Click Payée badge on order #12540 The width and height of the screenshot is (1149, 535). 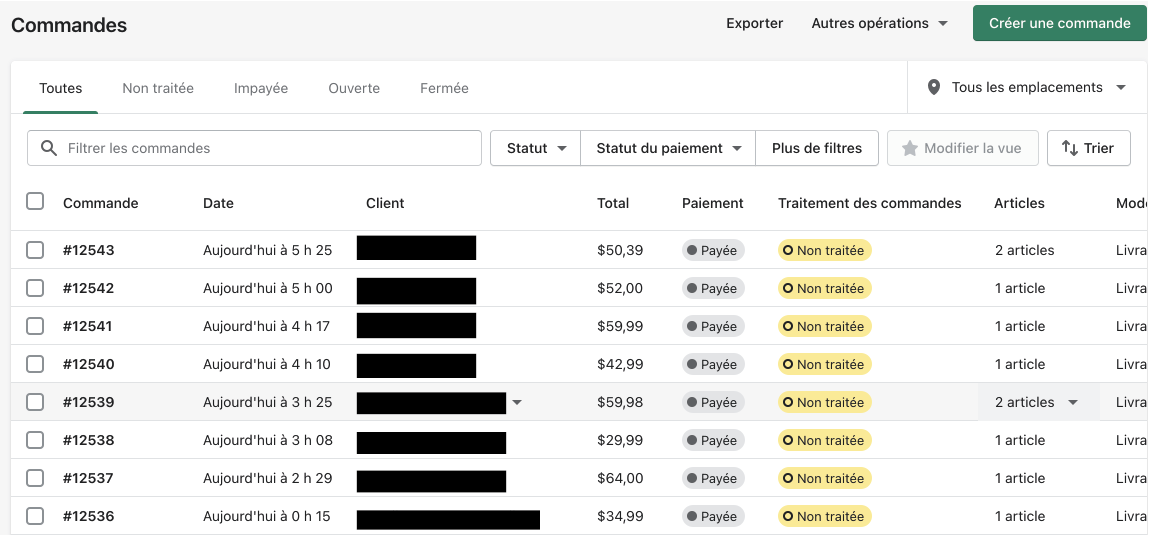point(713,365)
